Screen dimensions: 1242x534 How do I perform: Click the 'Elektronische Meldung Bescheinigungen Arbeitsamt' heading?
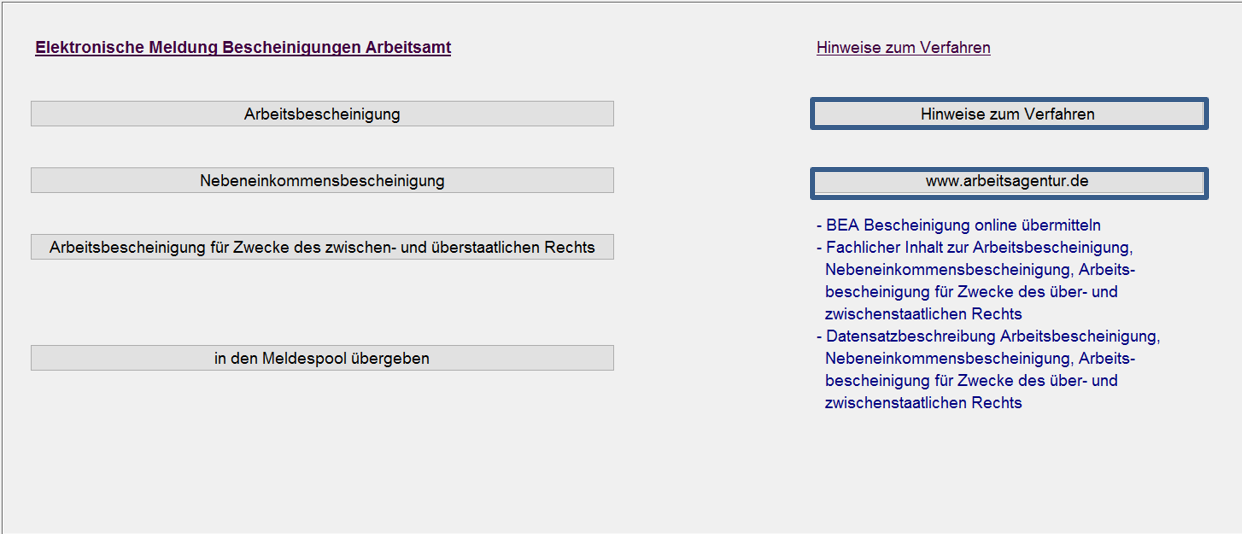(x=243, y=47)
